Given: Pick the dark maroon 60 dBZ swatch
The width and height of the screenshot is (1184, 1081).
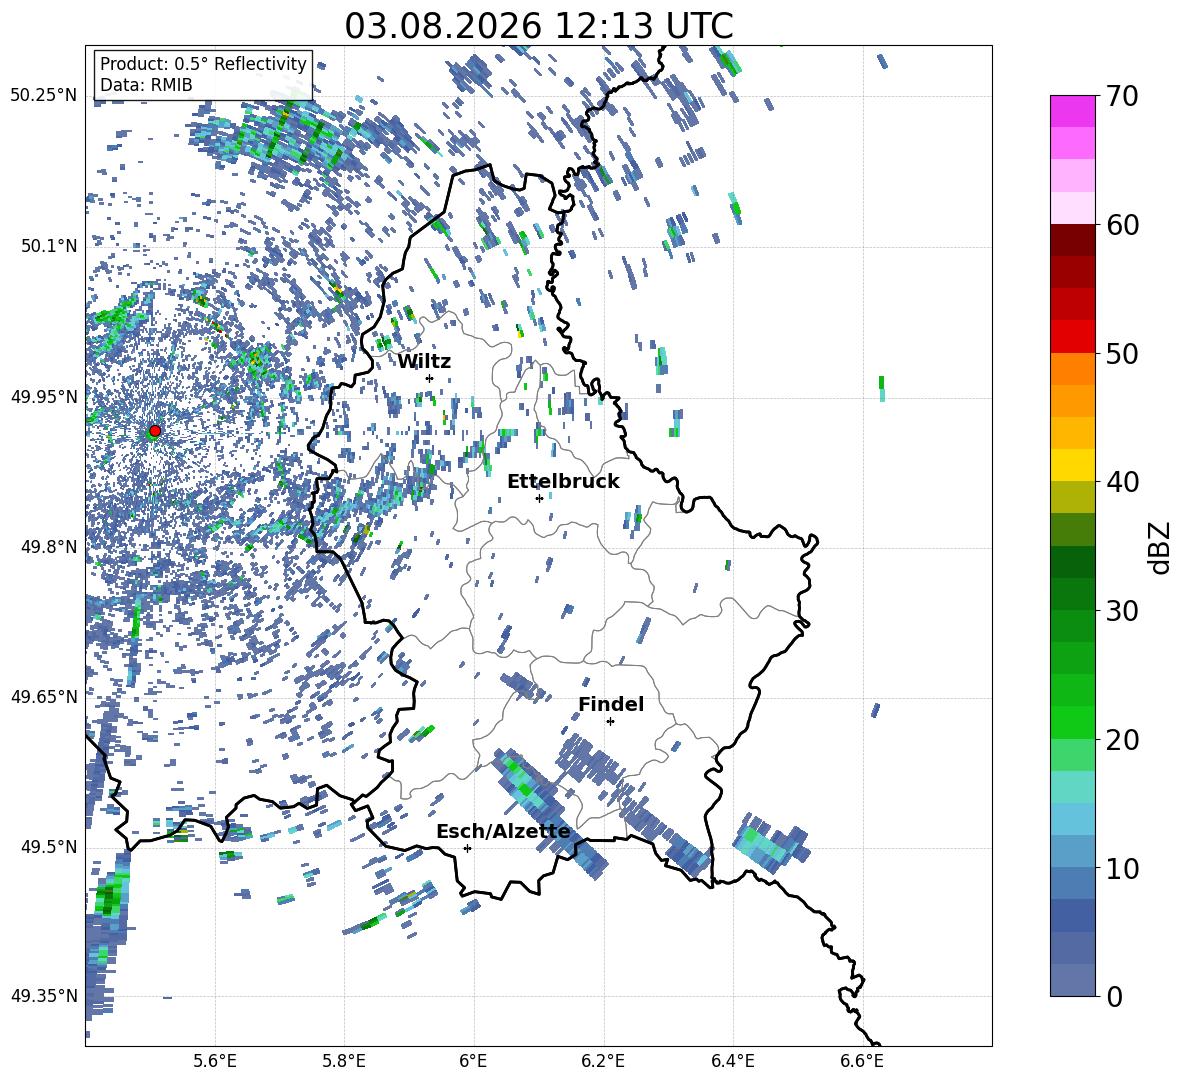Looking at the screenshot, I should click(x=1072, y=240).
